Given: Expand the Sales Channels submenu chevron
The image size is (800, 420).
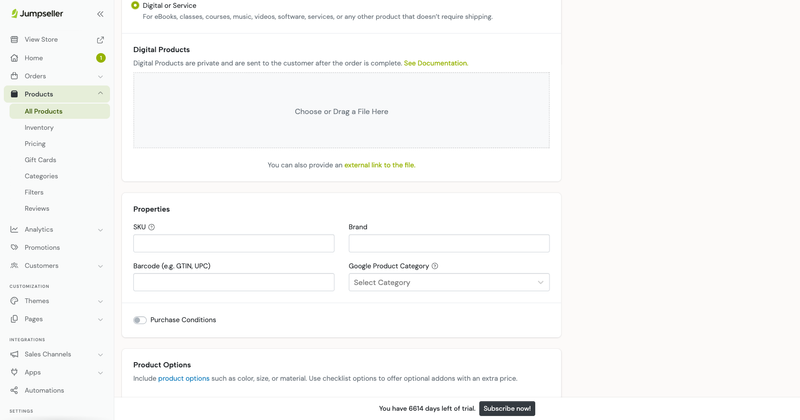Looking at the screenshot, I should [101, 355].
